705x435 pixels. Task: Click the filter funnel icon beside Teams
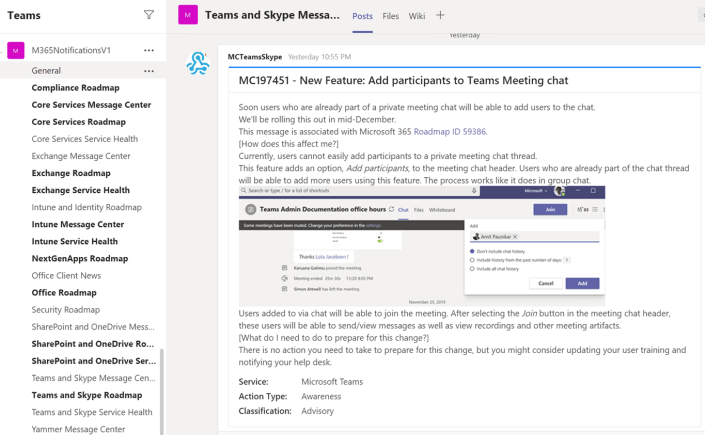[149, 15]
